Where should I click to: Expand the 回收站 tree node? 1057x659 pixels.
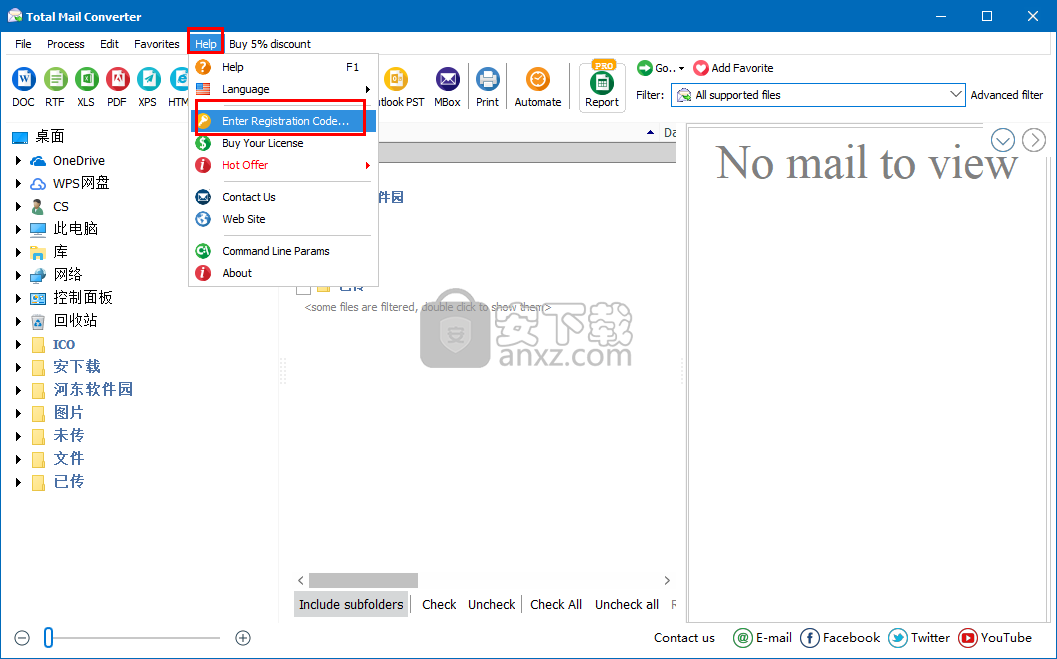tap(18, 321)
